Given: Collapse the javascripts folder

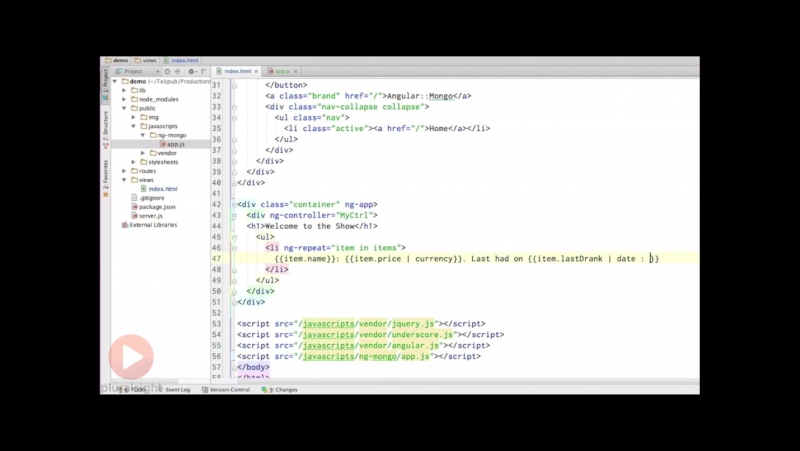Looking at the screenshot, I should point(134,126).
